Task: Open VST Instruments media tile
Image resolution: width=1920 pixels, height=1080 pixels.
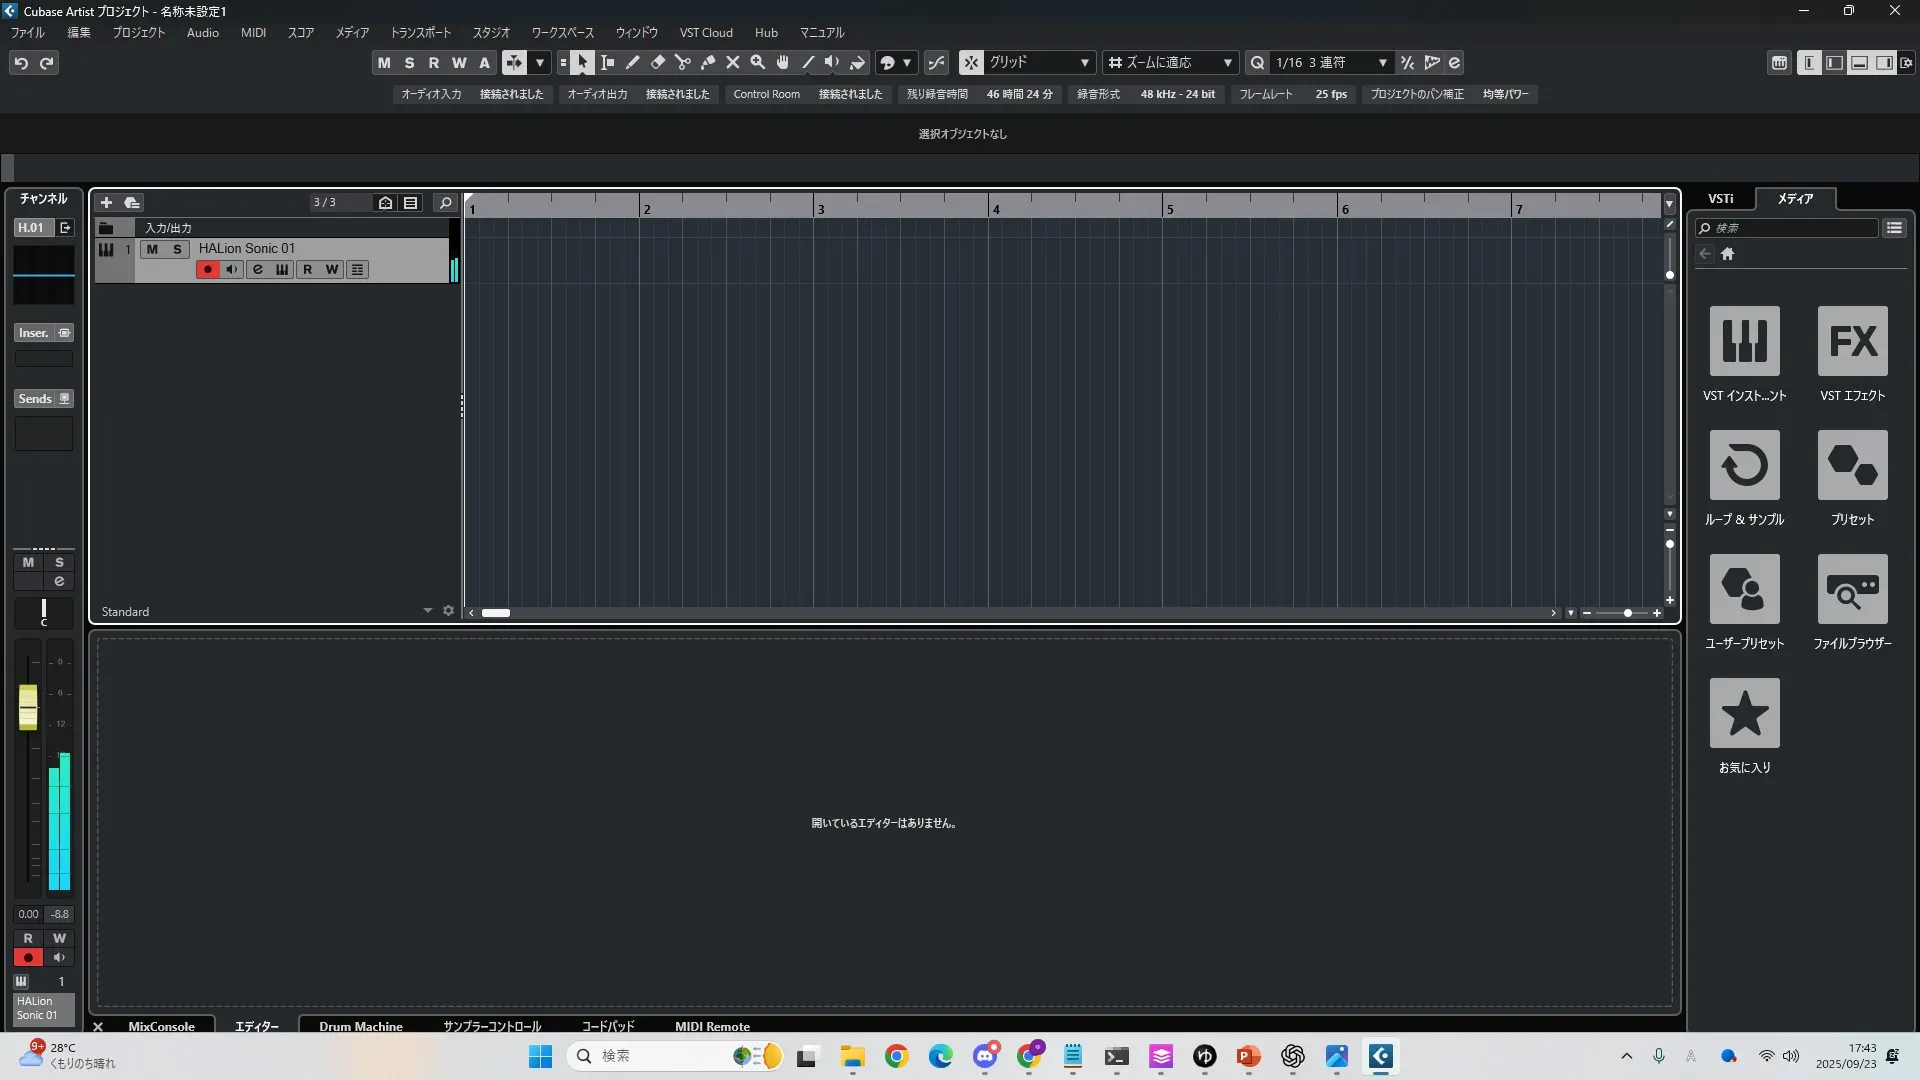Action: 1744,341
